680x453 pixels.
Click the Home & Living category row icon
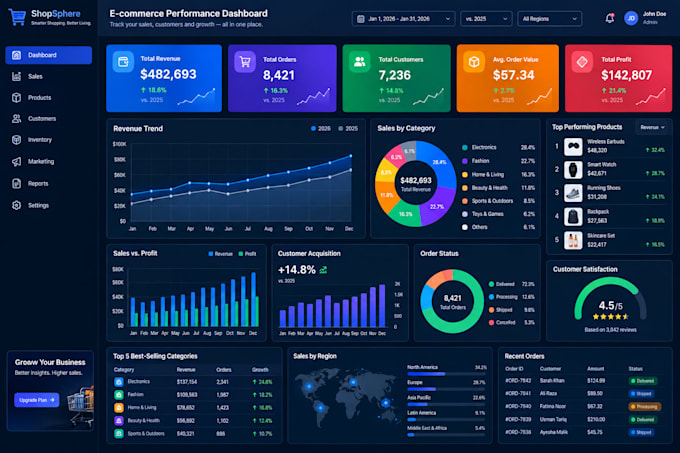pos(119,407)
